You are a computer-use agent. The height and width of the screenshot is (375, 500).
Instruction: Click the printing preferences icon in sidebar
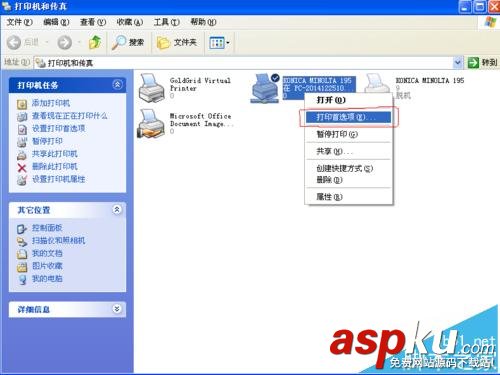click(22, 130)
